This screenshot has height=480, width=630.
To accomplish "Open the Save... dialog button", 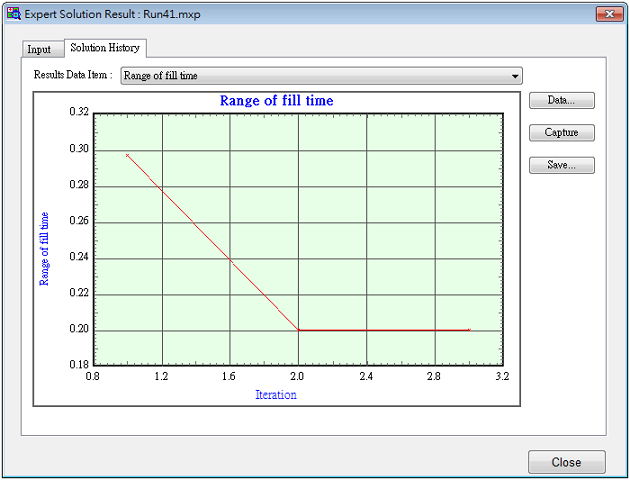I will pyautogui.click(x=561, y=165).
